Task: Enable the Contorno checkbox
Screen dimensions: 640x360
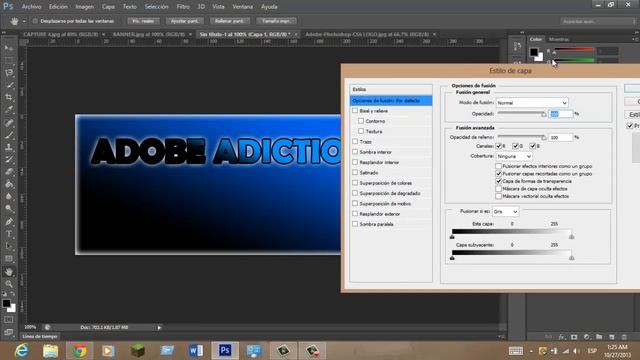Action: point(361,121)
